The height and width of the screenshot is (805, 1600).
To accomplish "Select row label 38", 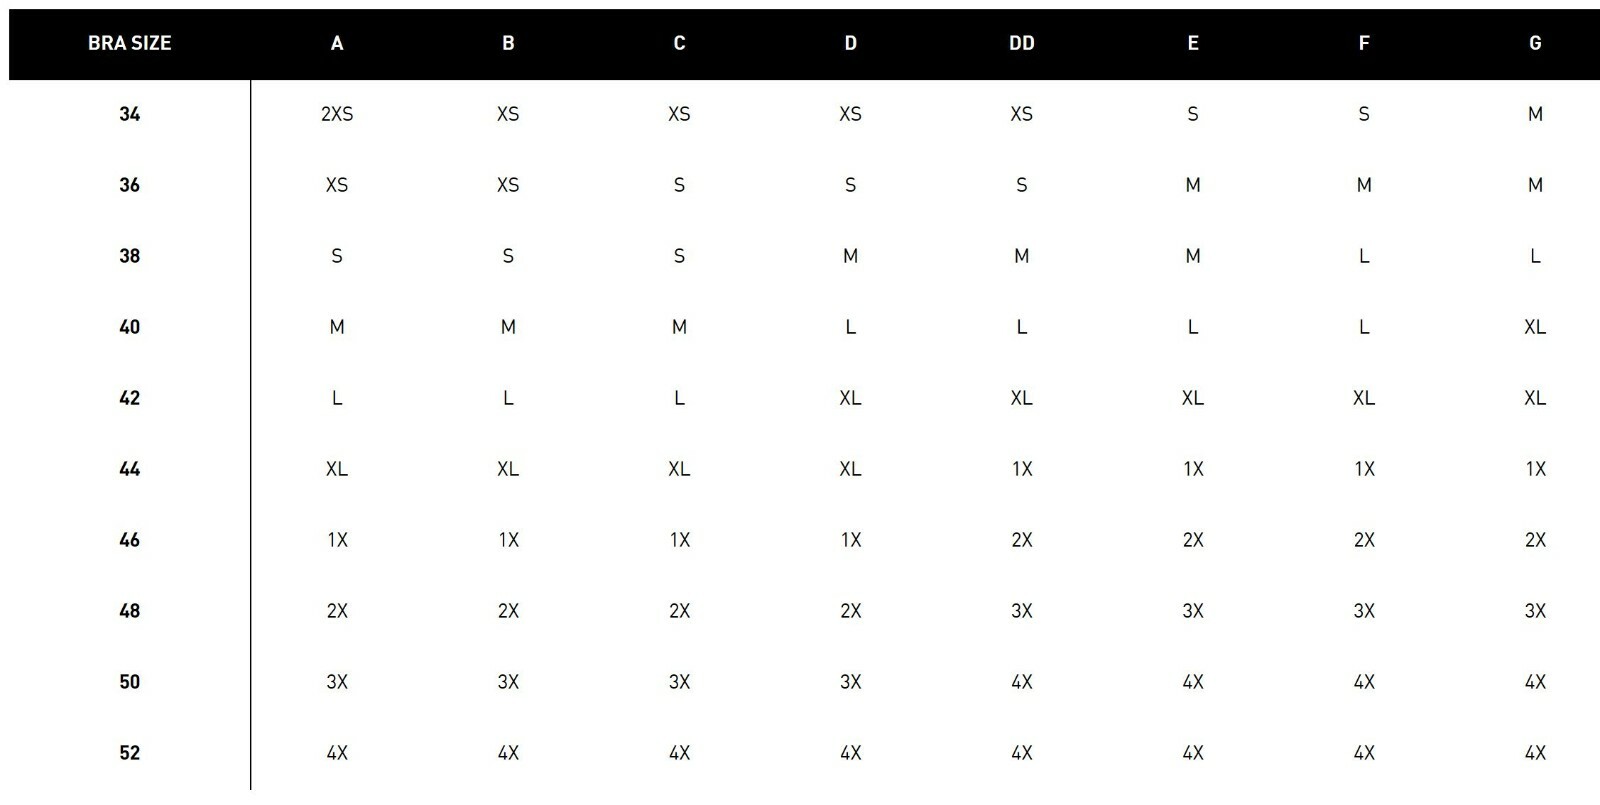I will click(130, 256).
